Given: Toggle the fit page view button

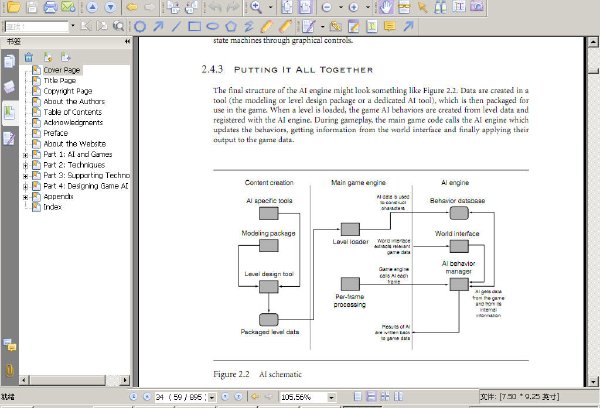Looking at the screenshot, I should [x=287, y=7].
